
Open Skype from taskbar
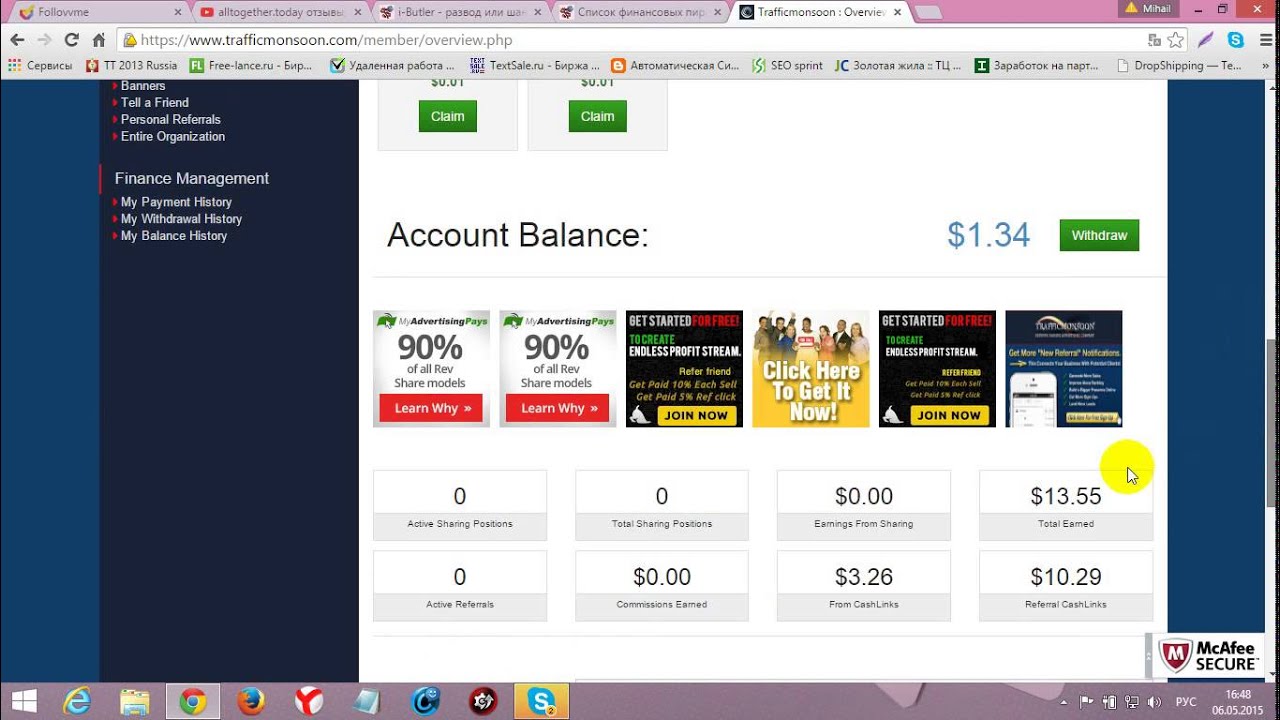(x=542, y=702)
